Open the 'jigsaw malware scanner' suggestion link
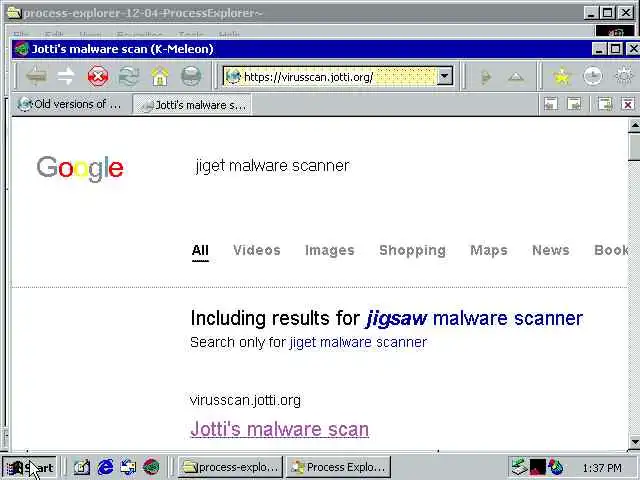This screenshot has width=640, height=480. coord(475,318)
